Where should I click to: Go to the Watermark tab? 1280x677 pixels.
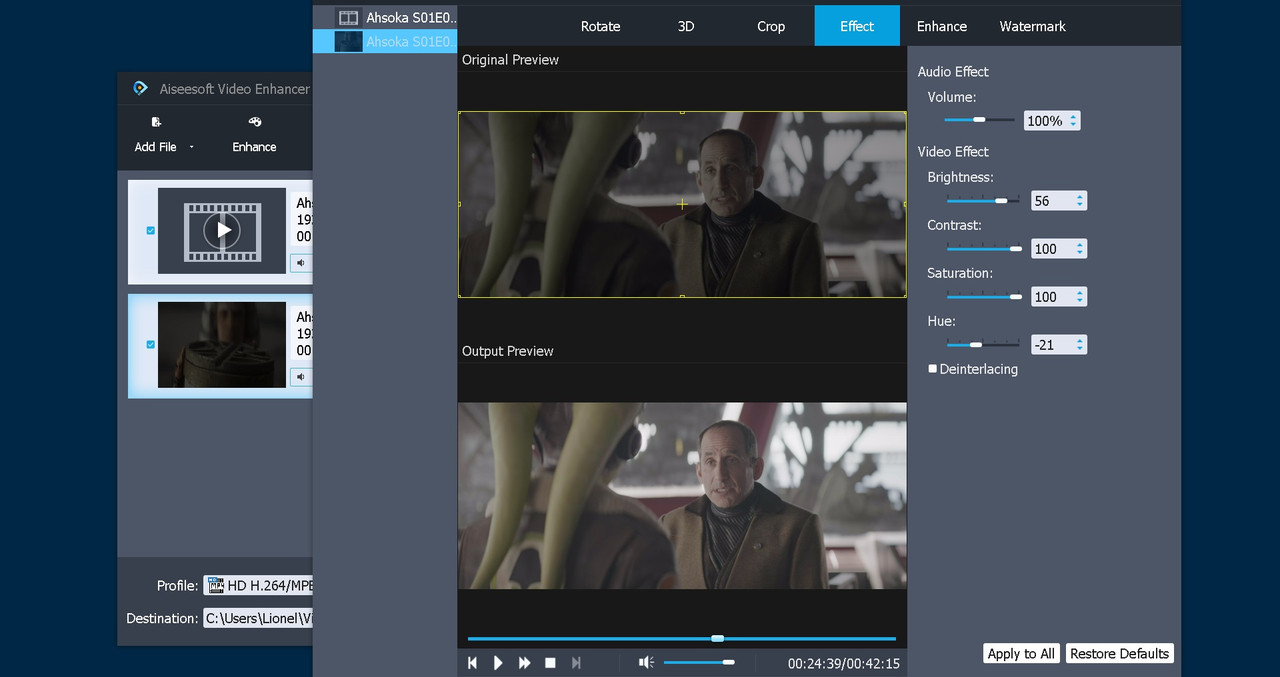click(1033, 26)
